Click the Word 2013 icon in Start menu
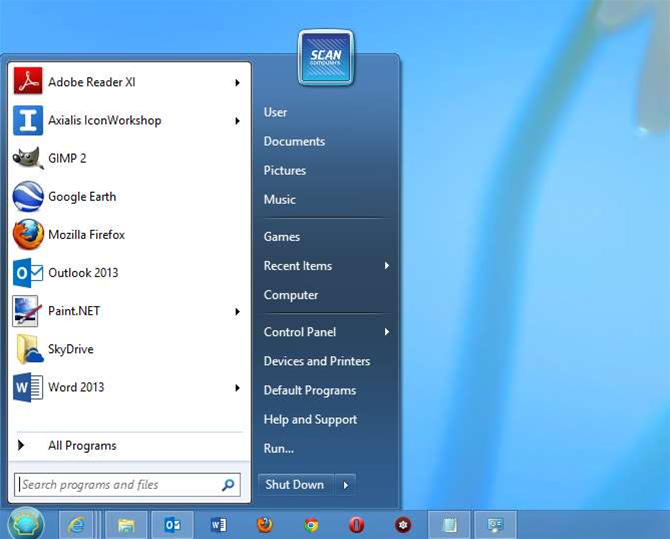The height and width of the screenshot is (539, 670). pyautogui.click(x=28, y=387)
